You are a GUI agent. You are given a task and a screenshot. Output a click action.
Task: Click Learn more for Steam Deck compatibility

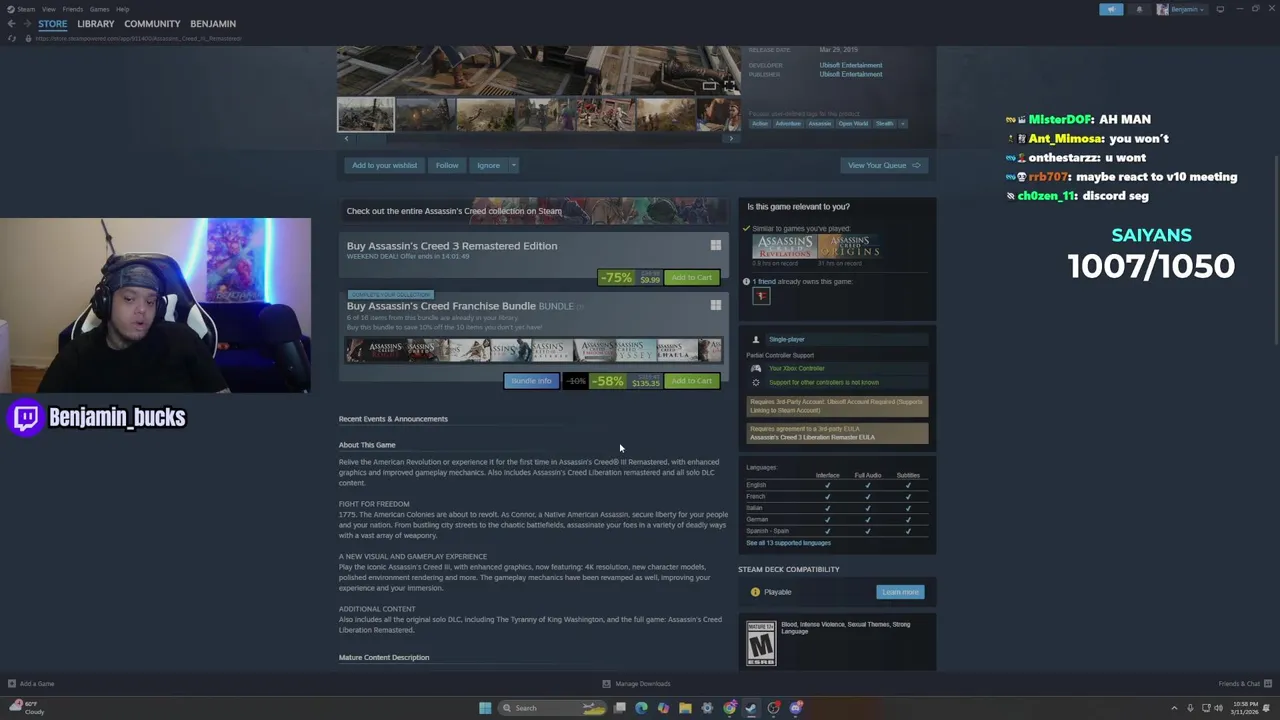pos(900,592)
